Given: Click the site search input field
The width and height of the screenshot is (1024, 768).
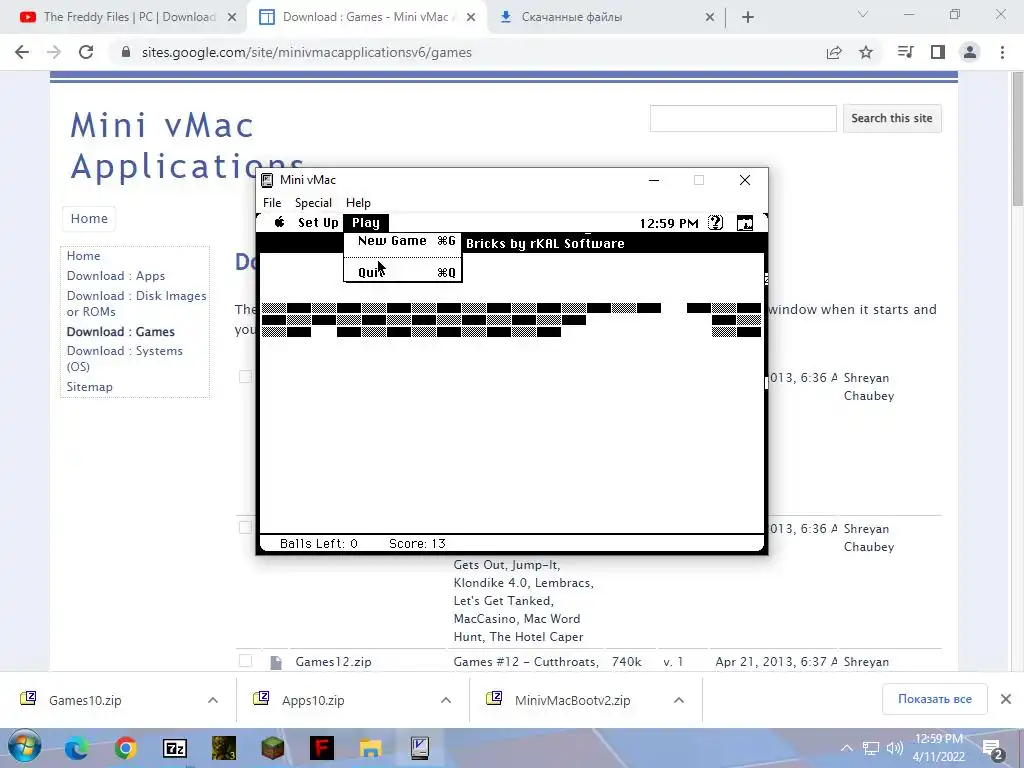Looking at the screenshot, I should (x=743, y=118).
